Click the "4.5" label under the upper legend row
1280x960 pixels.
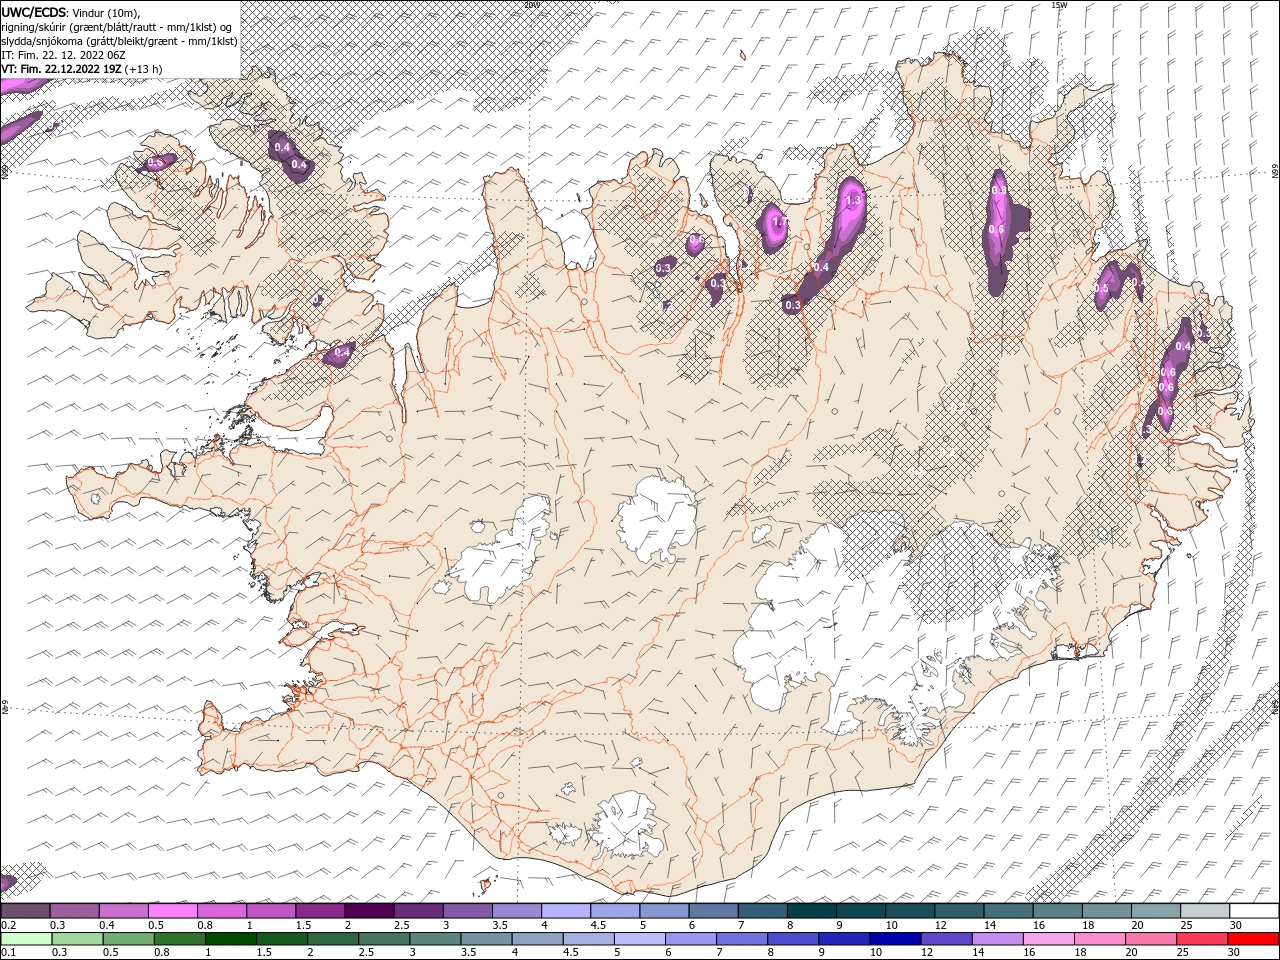click(598, 925)
